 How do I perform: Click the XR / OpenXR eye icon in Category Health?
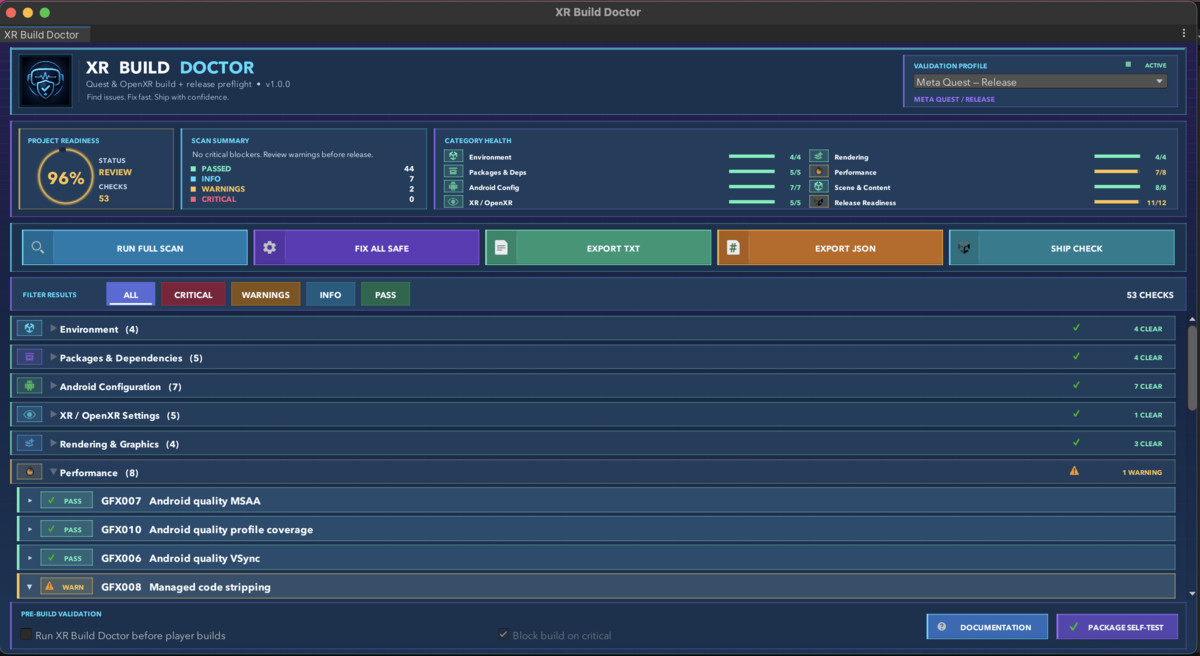[453, 202]
